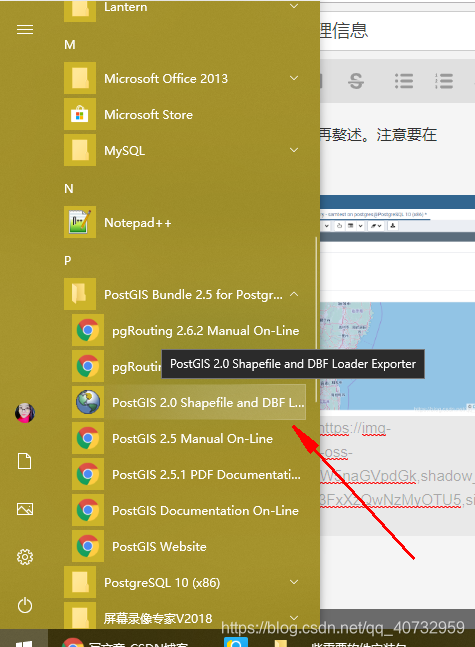
Task: Open Documents from Start sidebar
Action: coord(24,461)
